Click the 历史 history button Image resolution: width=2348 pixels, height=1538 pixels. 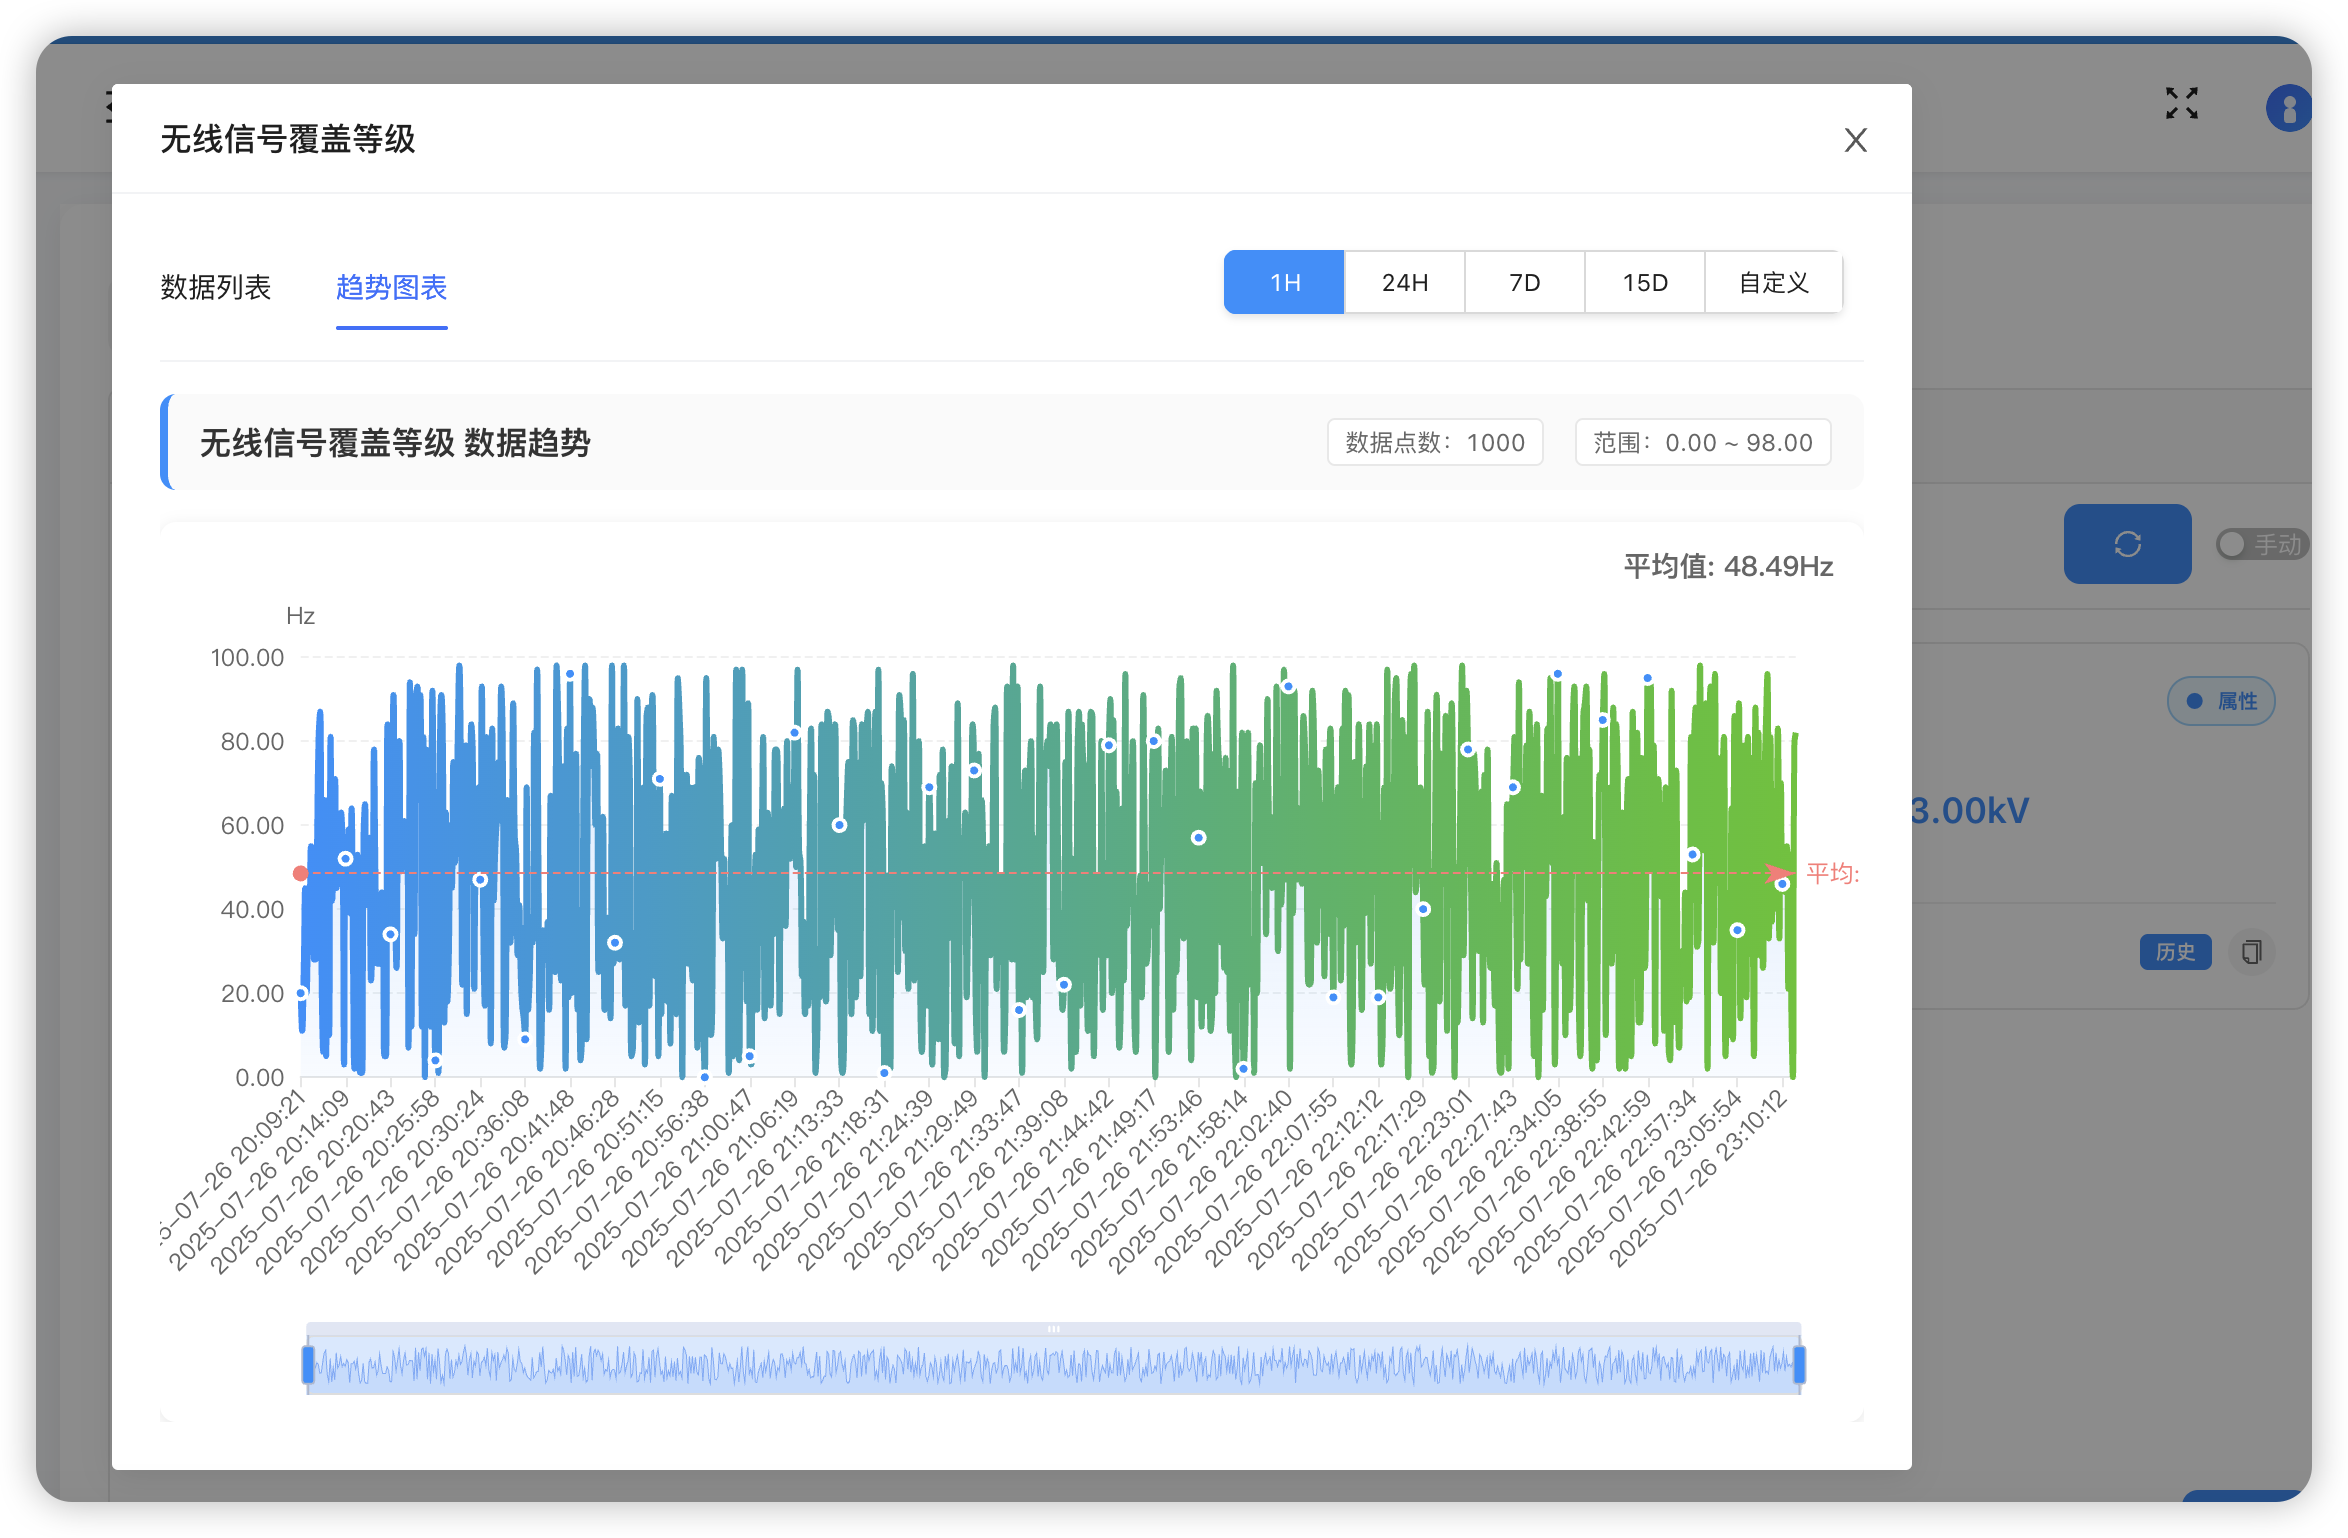[2174, 951]
